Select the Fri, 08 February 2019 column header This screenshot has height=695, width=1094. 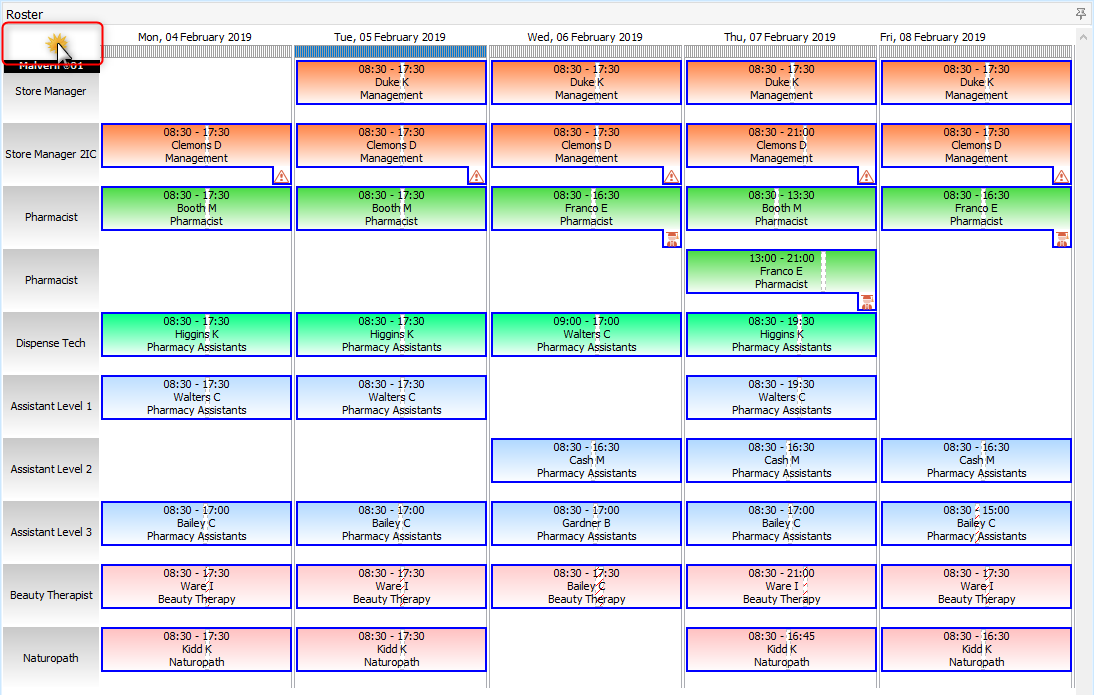(933, 37)
